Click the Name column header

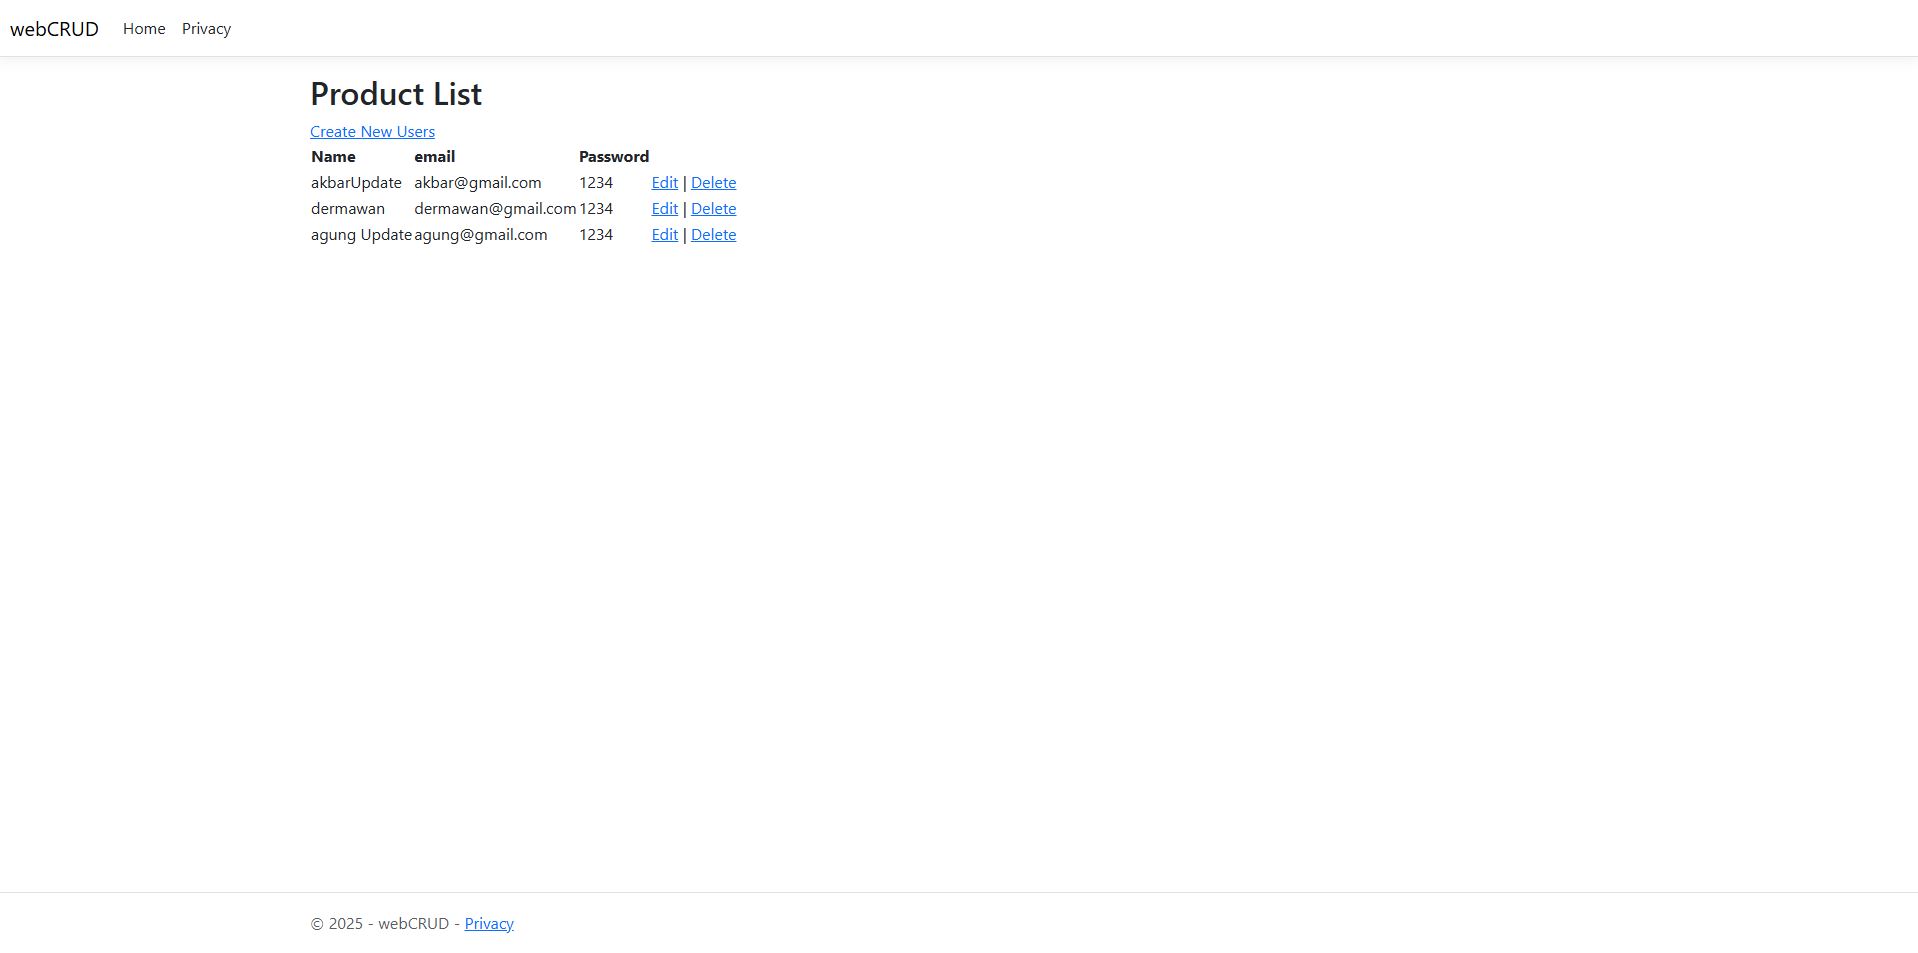click(333, 157)
